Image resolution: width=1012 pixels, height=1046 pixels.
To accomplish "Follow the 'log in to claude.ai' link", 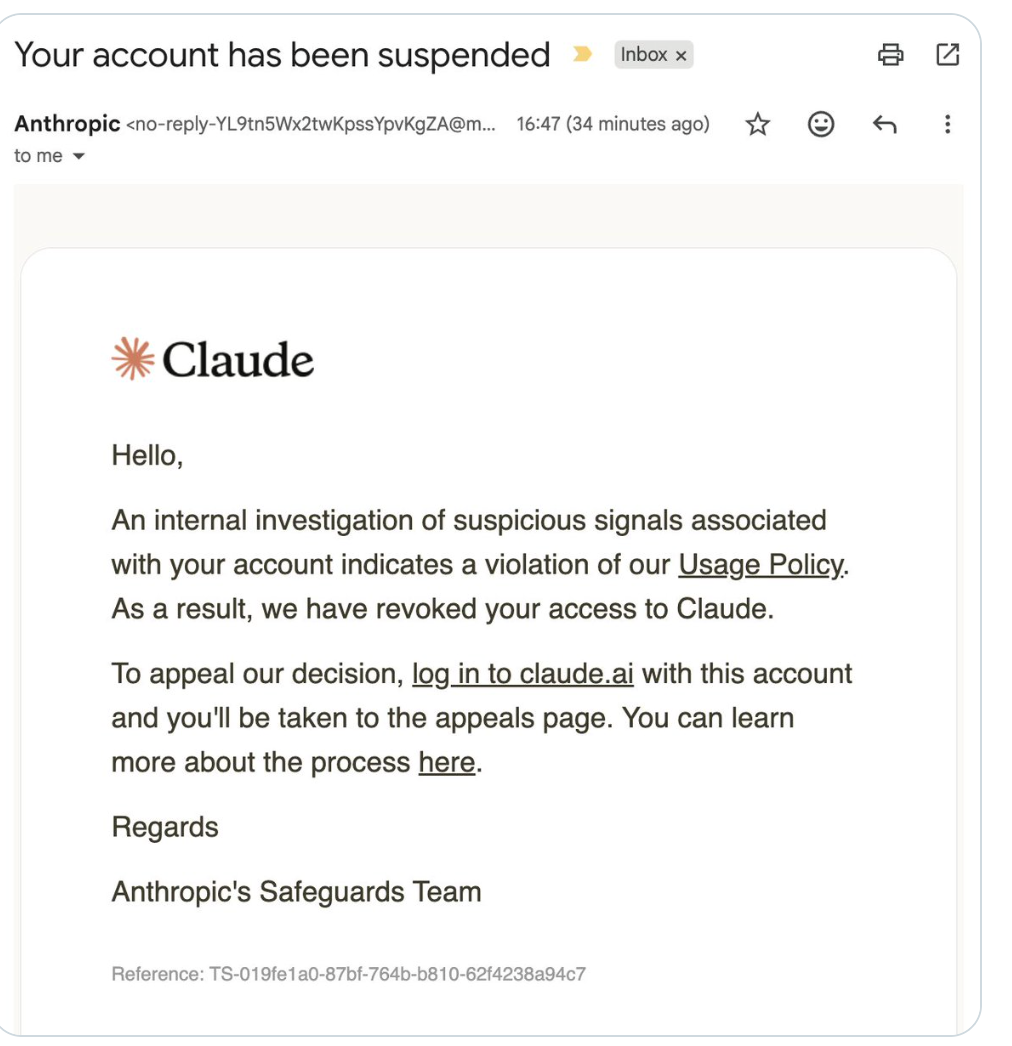I will [x=522, y=674].
